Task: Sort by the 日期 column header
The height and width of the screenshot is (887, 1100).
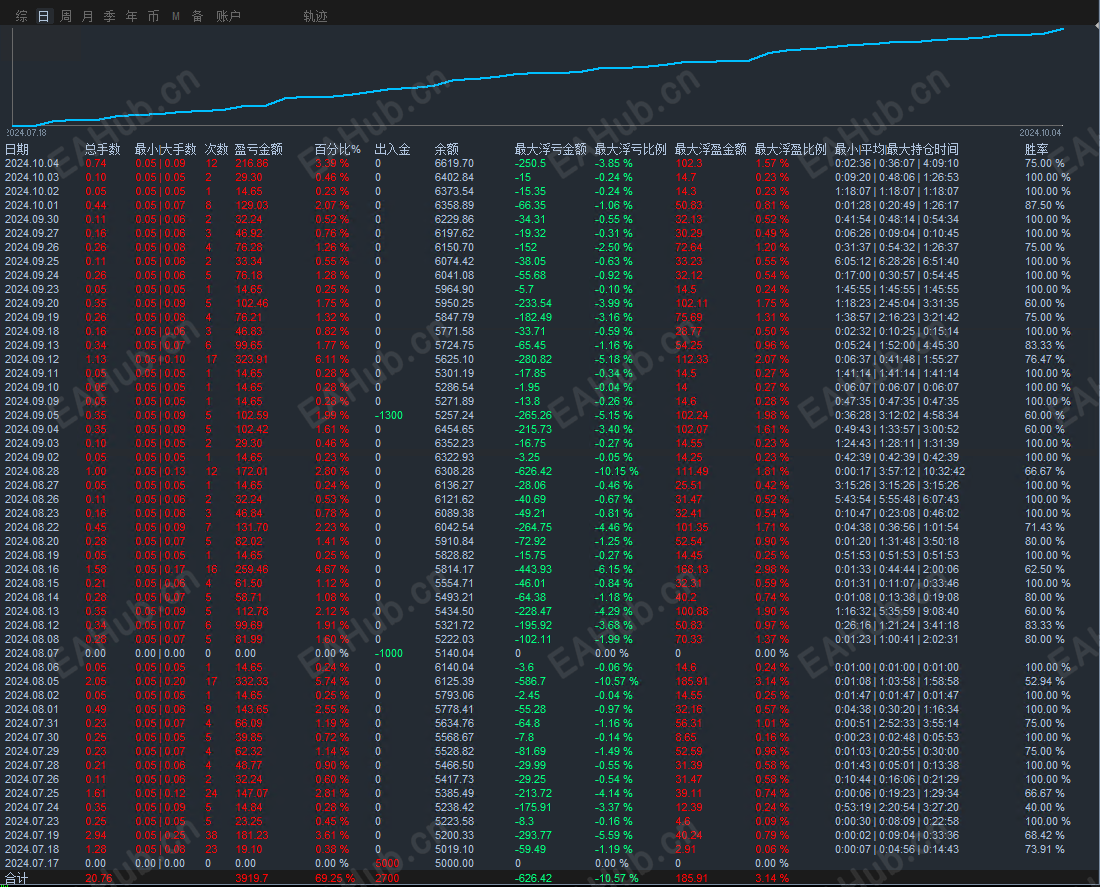Action: click(x=17, y=149)
